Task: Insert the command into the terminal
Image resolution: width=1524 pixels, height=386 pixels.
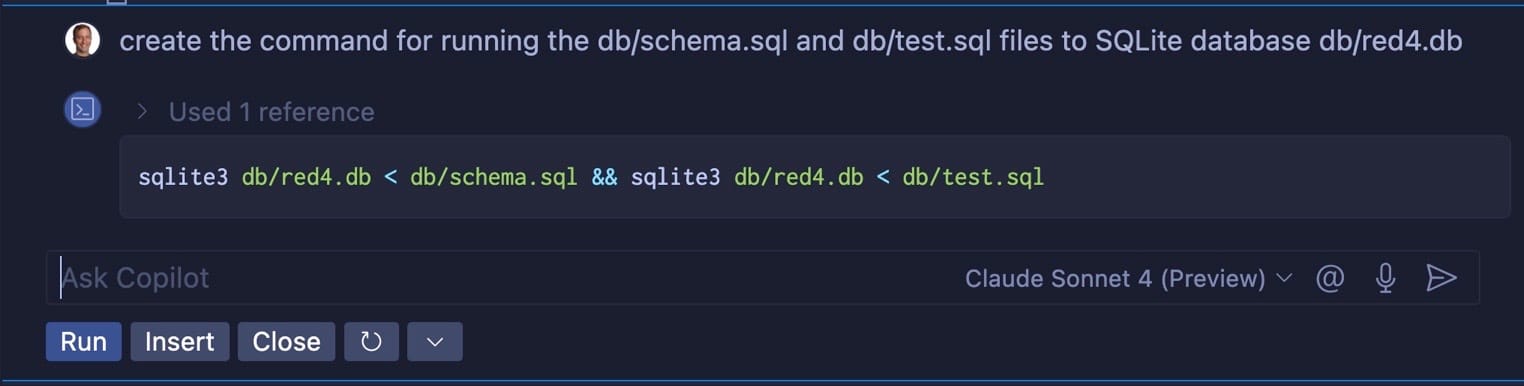Action: (180, 342)
